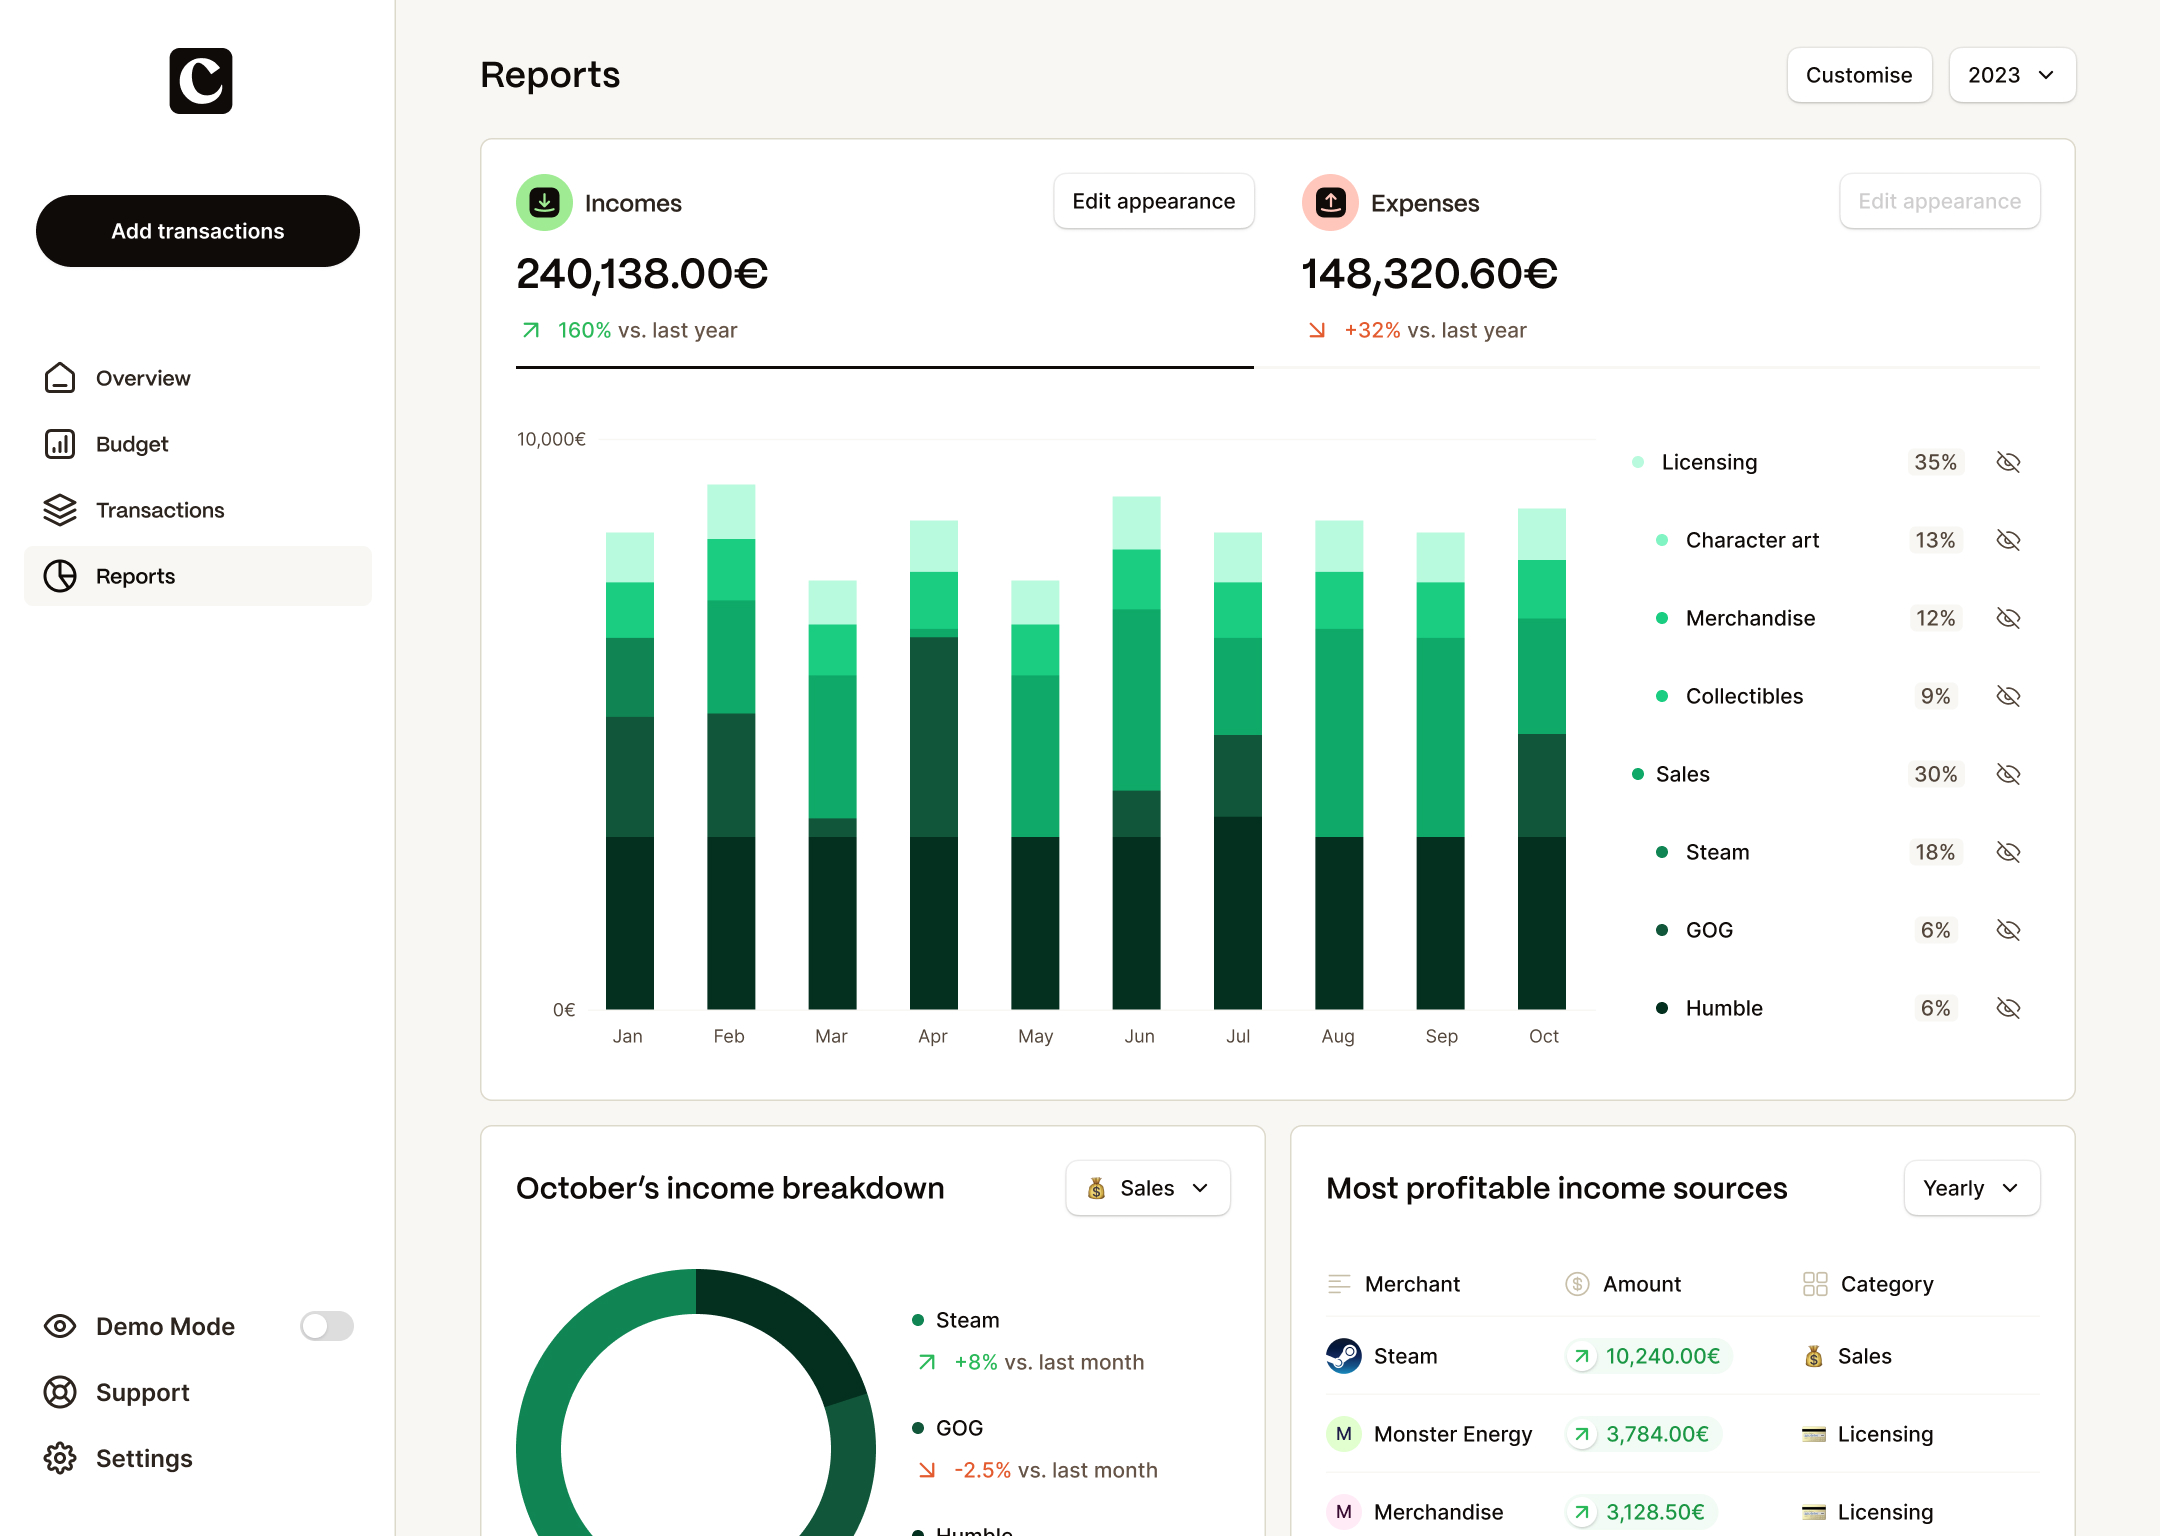
Task: Open Settings gear icon
Action: click(60, 1458)
